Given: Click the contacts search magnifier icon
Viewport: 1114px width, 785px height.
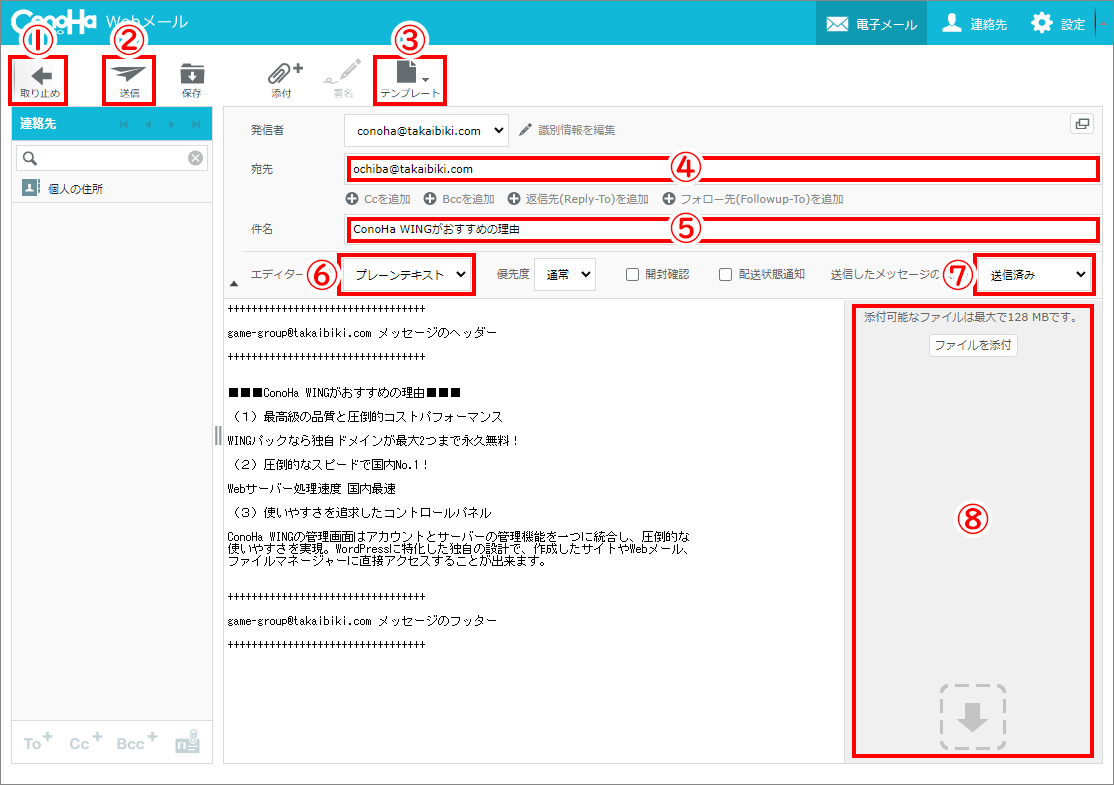Looking at the screenshot, I should [30, 158].
